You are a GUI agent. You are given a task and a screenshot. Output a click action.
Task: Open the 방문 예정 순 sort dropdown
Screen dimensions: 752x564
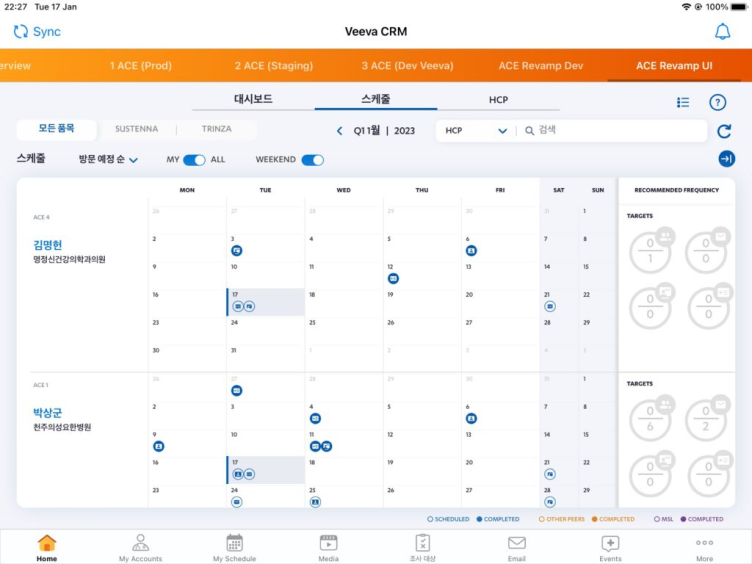coord(108,160)
